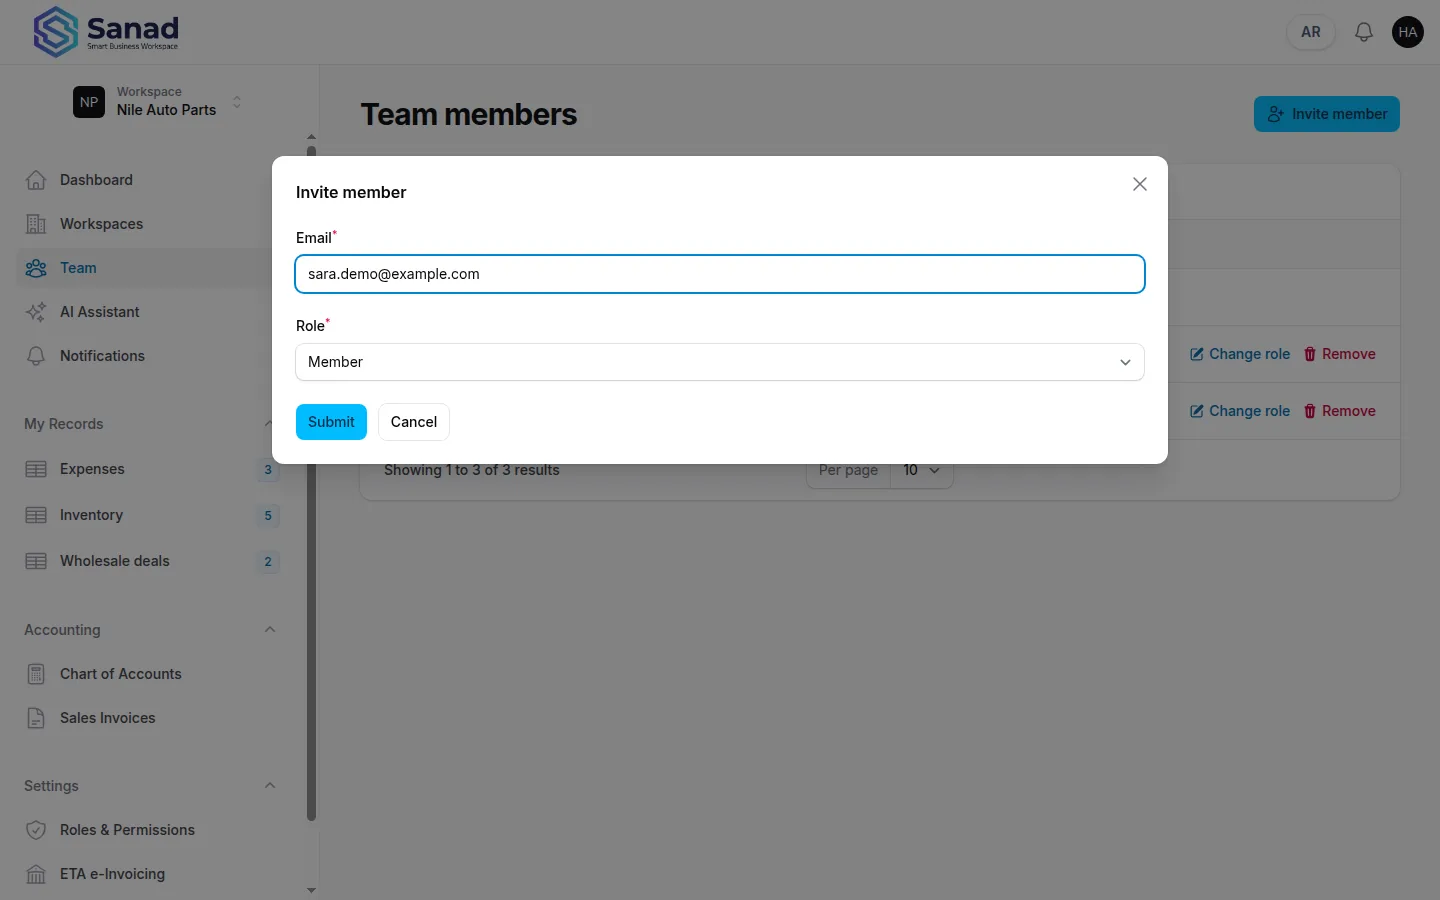Click the Email input field
Image resolution: width=1440 pixels, height=900 pixels.
pyautogui.click(x=720, y=274)
